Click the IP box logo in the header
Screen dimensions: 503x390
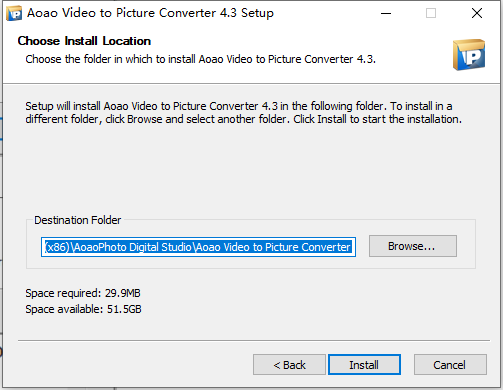(x=469, y=55)
